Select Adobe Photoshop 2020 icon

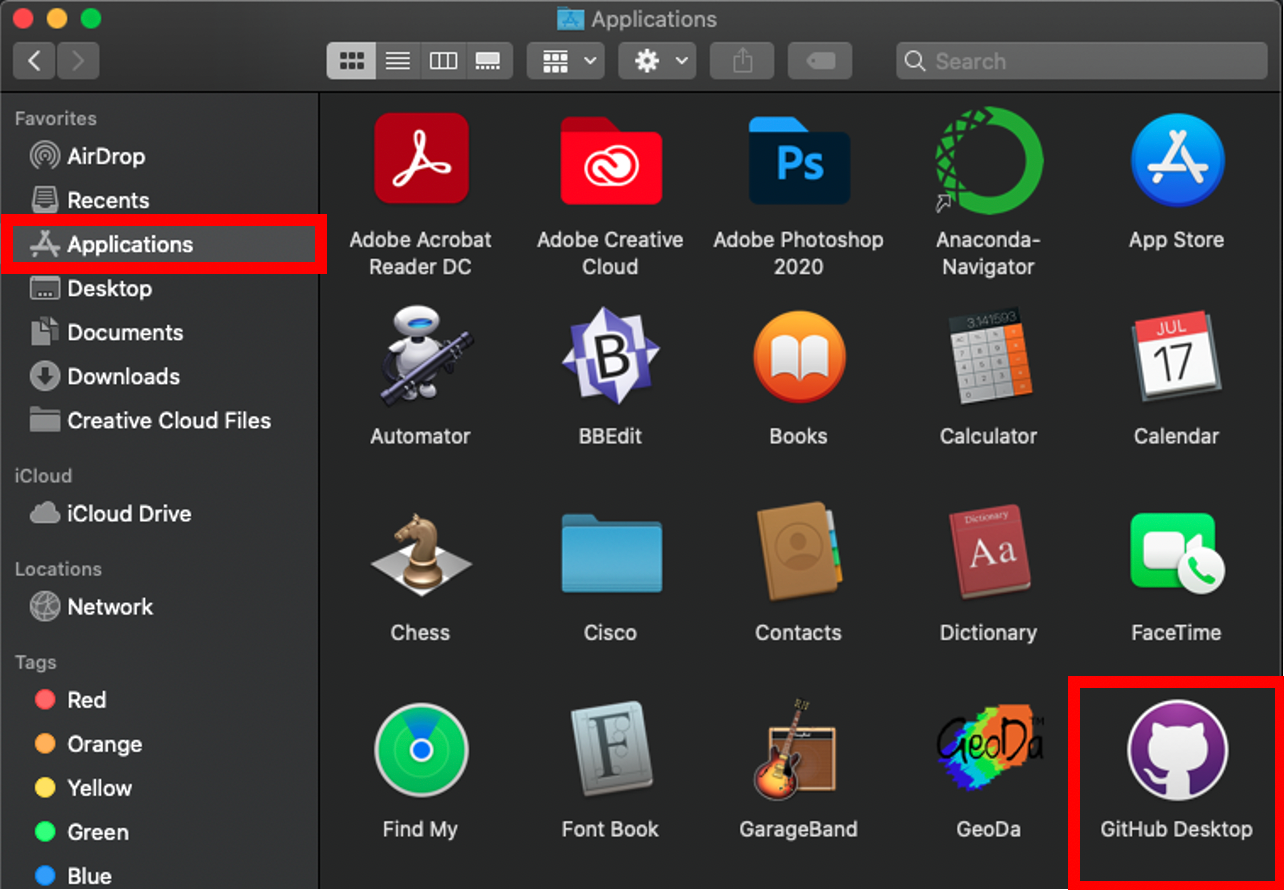click(x=799, y=160)
